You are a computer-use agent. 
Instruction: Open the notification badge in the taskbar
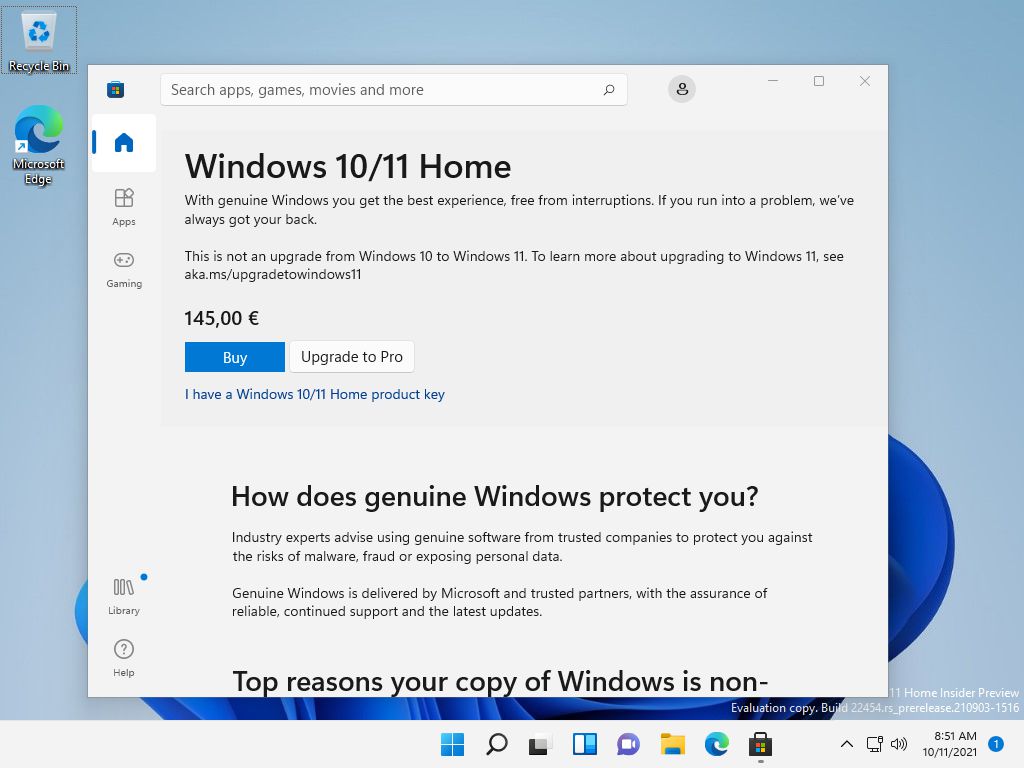click(996, 744)
